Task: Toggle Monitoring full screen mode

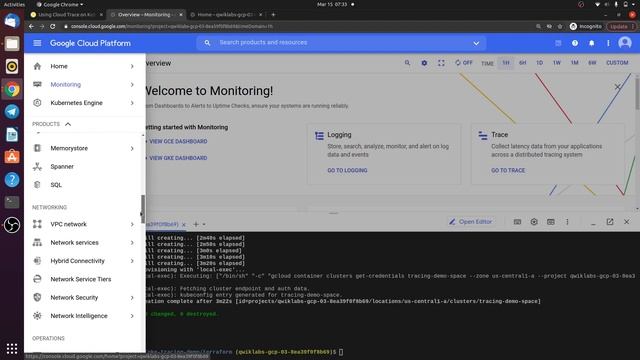Action: (x=441, y=63)
